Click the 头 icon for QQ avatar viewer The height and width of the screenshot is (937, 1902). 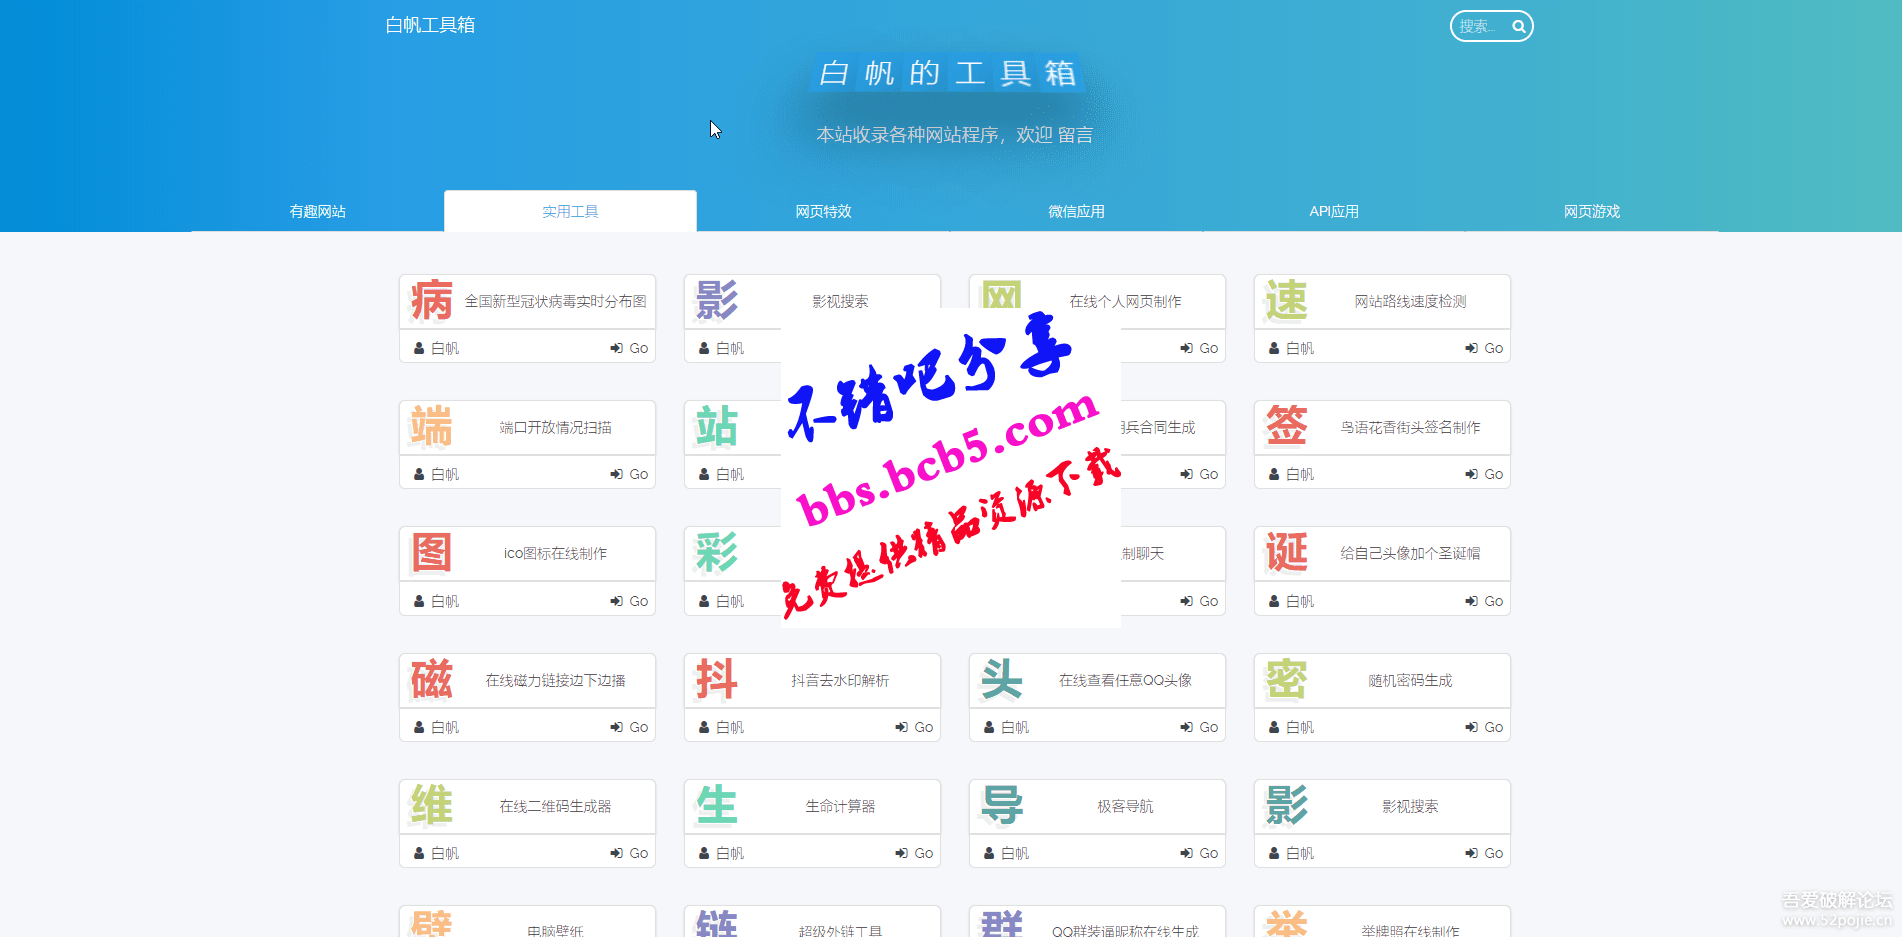[x=1001, y=680]
